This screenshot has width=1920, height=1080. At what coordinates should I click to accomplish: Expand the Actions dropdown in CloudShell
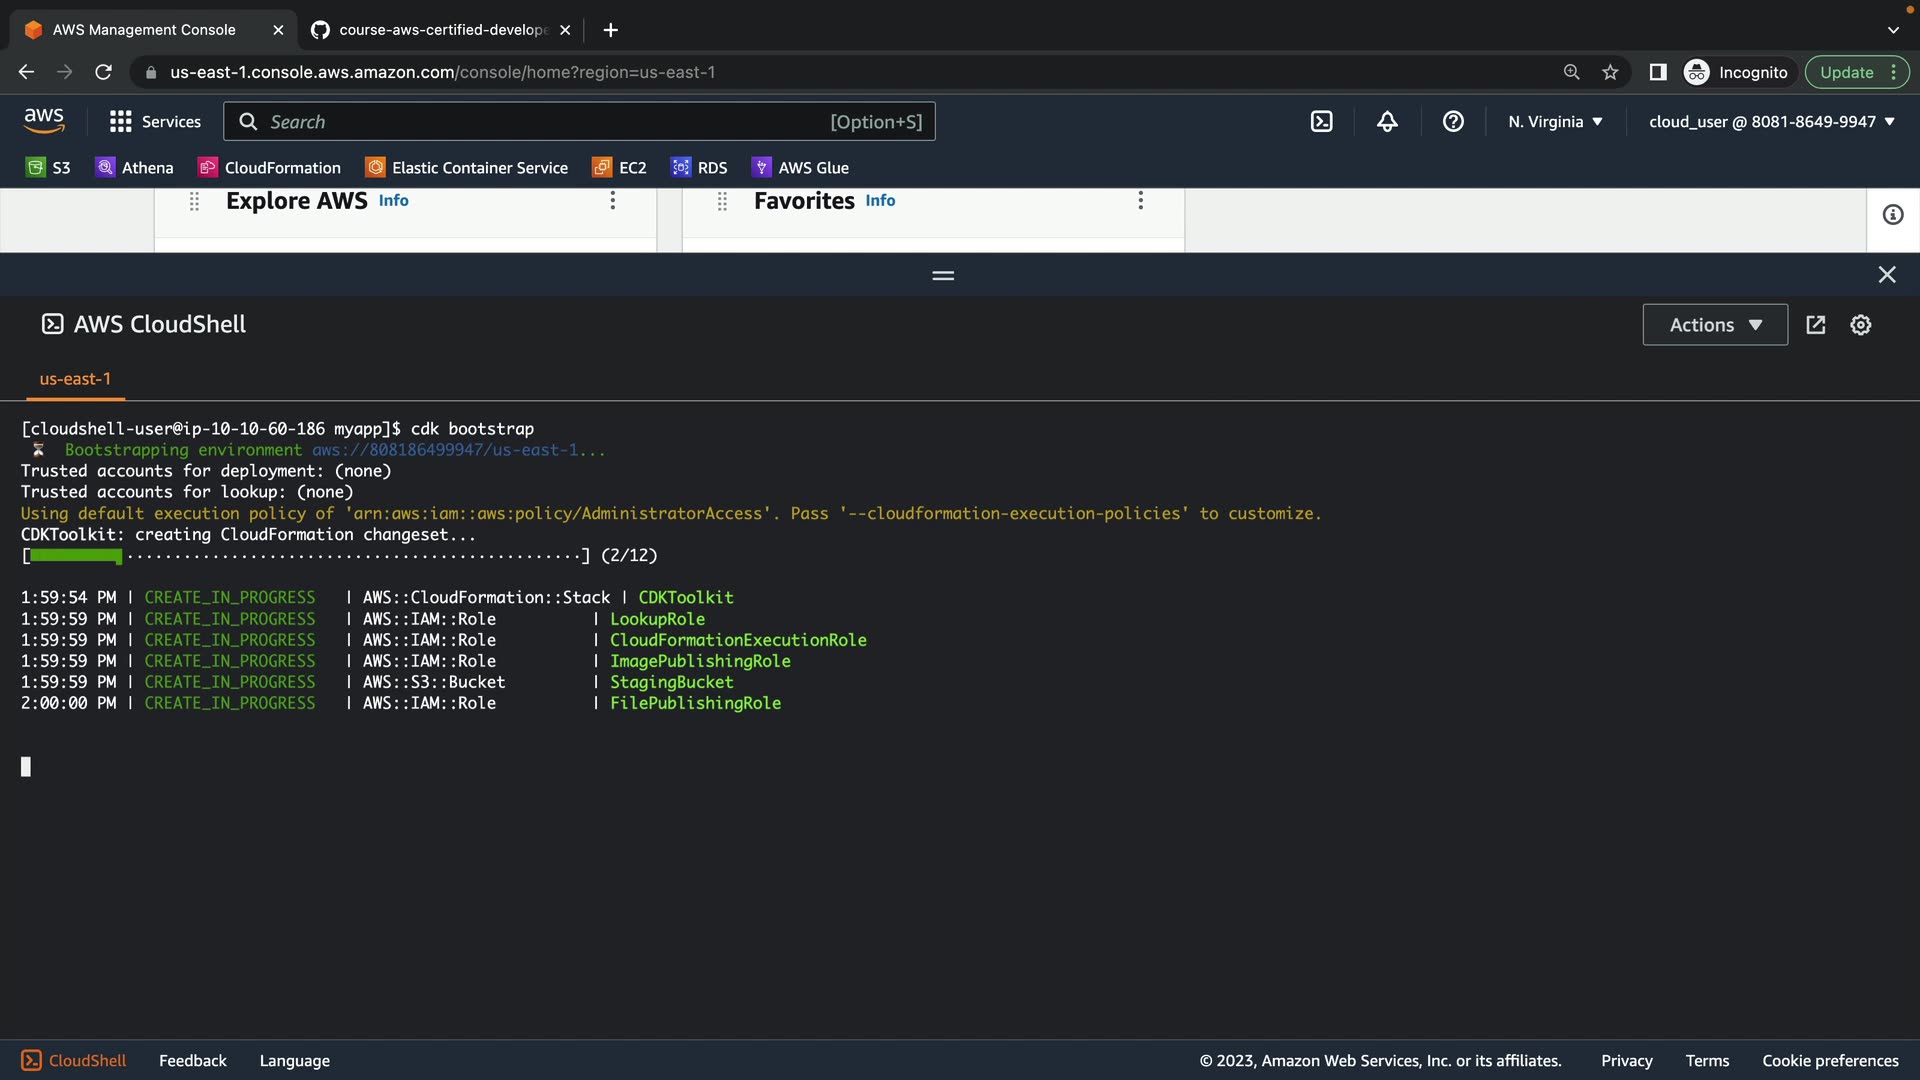(1714, 325)
